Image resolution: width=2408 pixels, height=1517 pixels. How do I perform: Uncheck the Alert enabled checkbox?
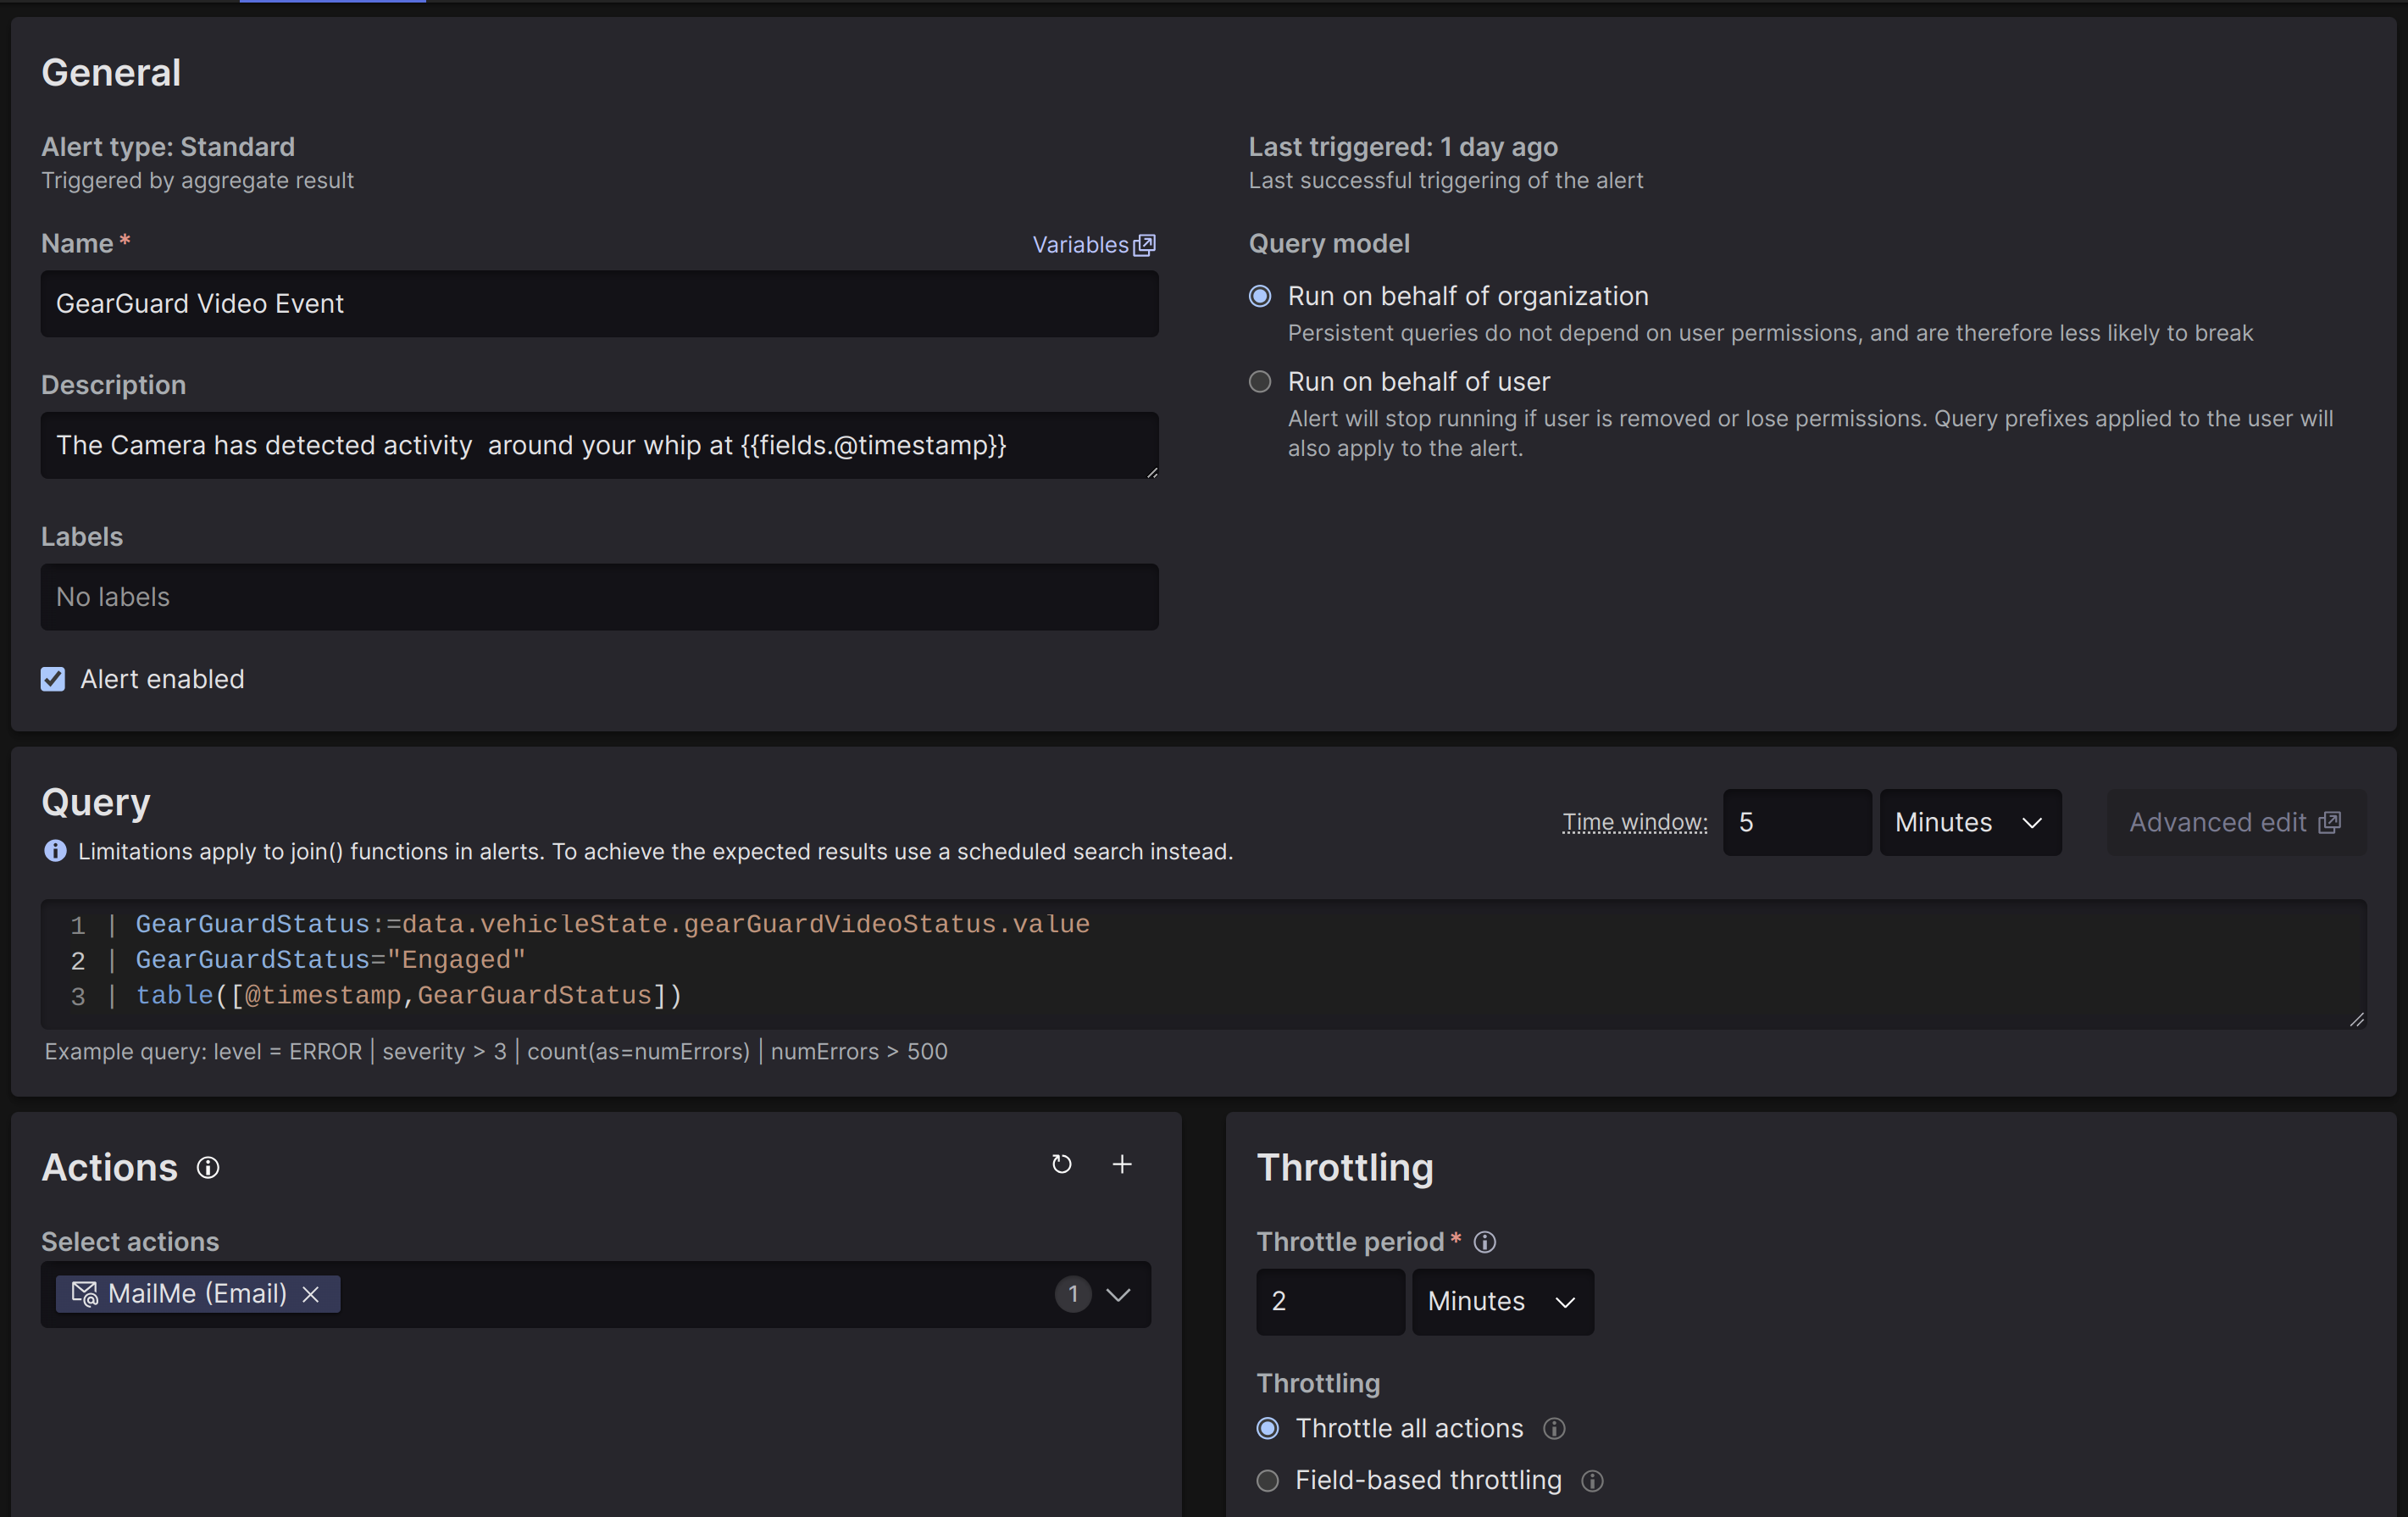[x=53, y=679]
